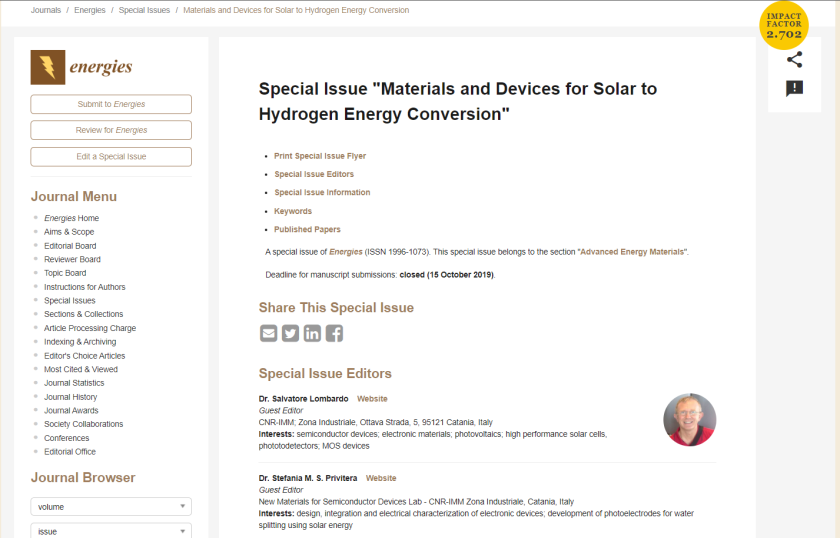Click Submit to Energies button

click(x=111, y=104)
